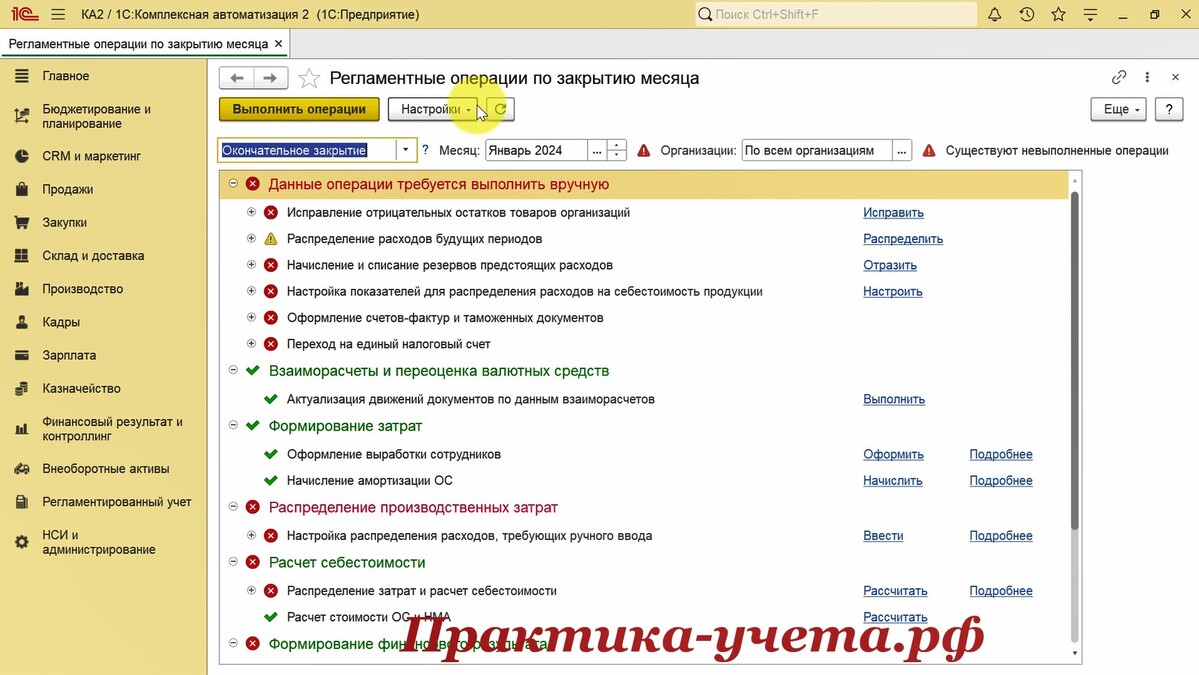
Task: Click the Организации field
Action: pos(817,151)
